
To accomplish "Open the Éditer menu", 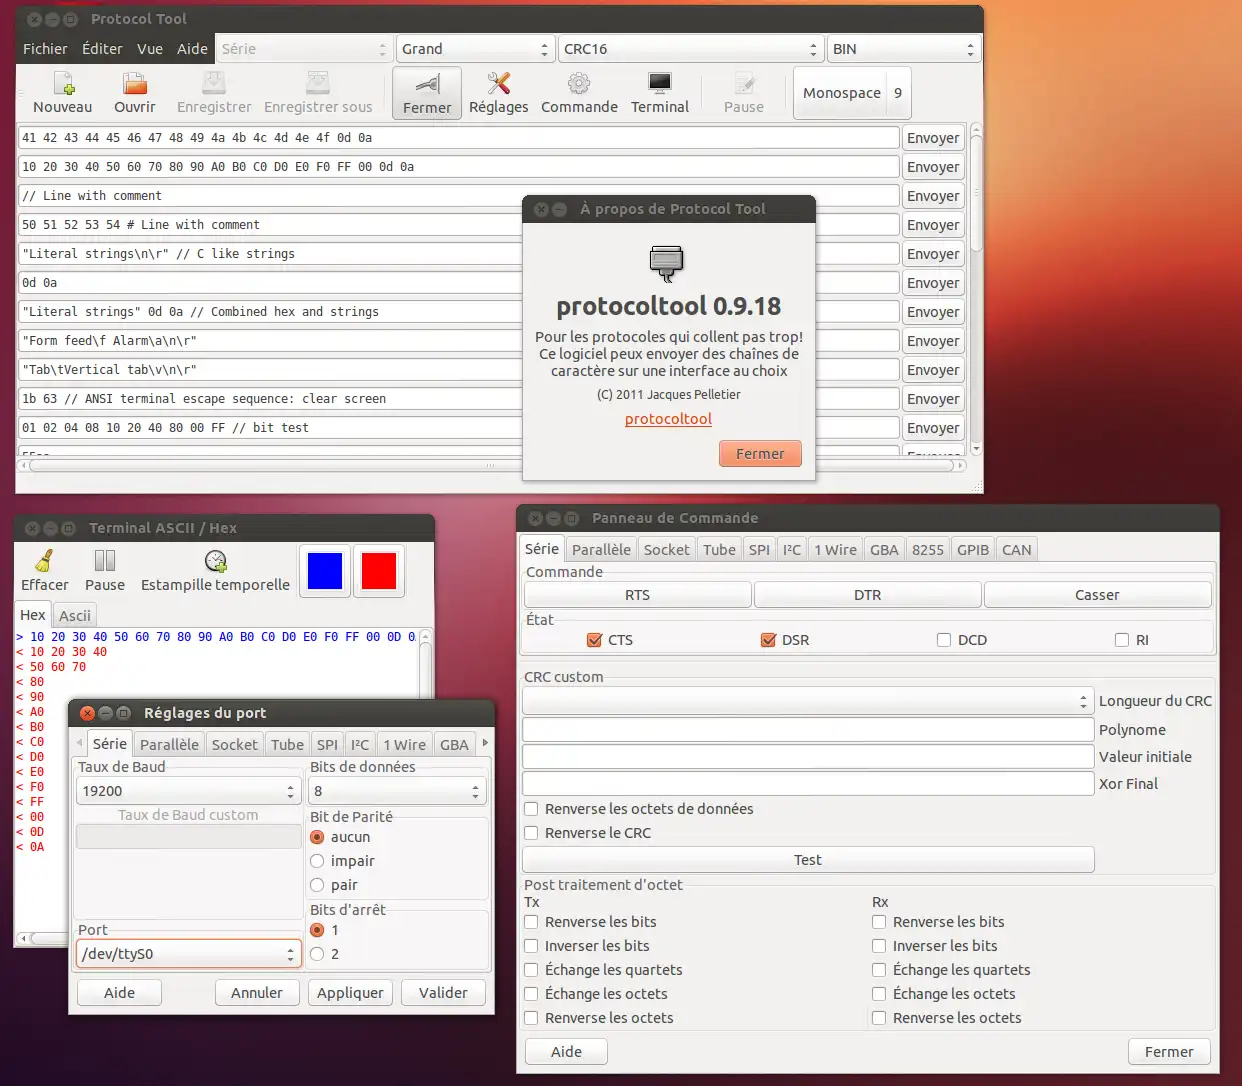I will click(102, 49).
